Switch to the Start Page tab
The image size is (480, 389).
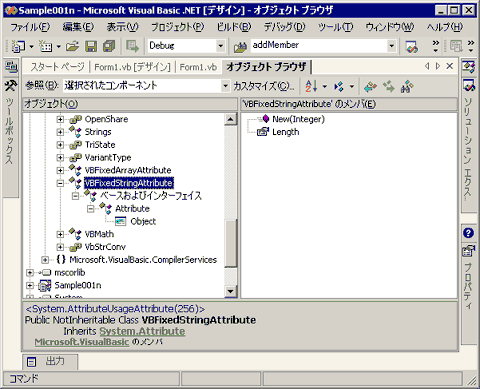57,67
